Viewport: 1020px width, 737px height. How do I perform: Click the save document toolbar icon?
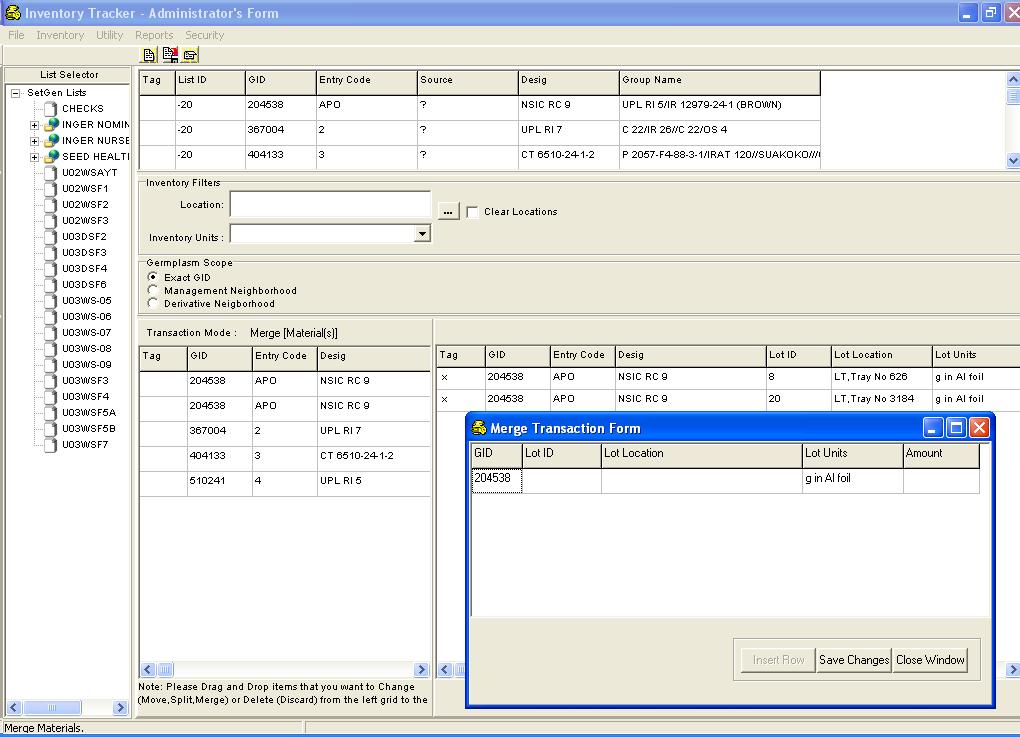pos(170,55)
